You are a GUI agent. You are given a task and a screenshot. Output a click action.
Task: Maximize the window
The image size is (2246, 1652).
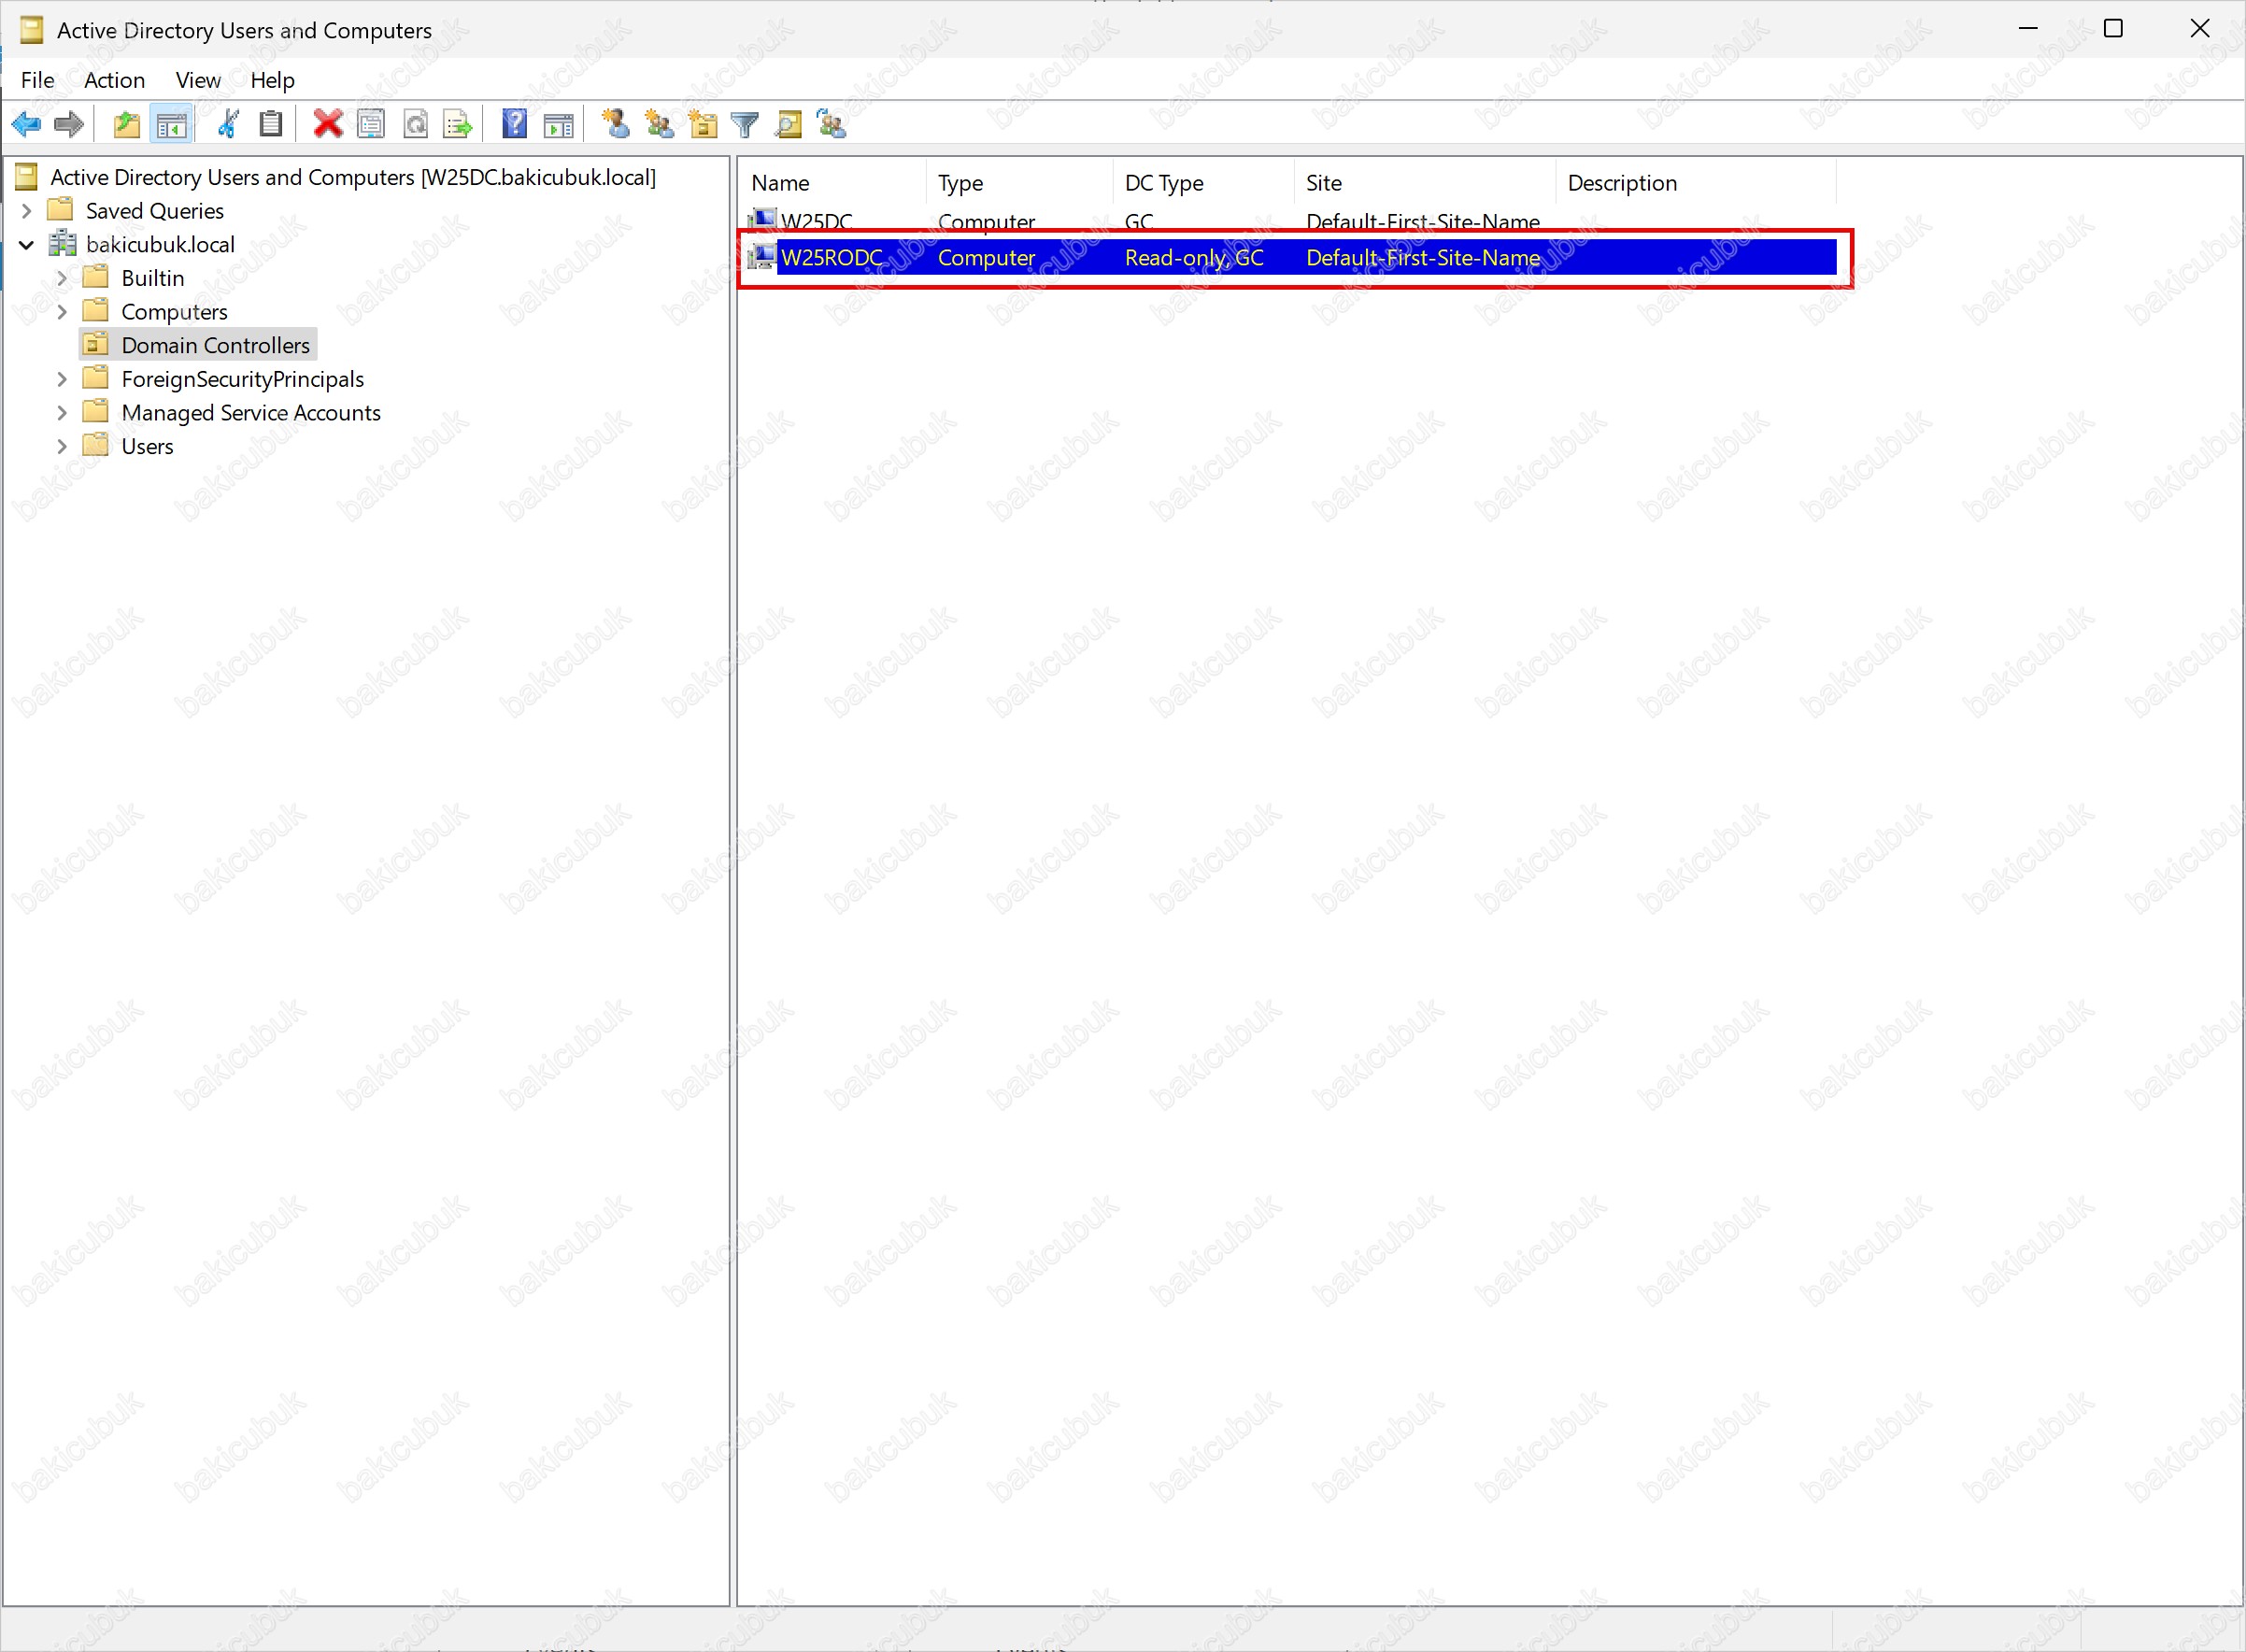pyautogui.click(x=2113, y=28)
